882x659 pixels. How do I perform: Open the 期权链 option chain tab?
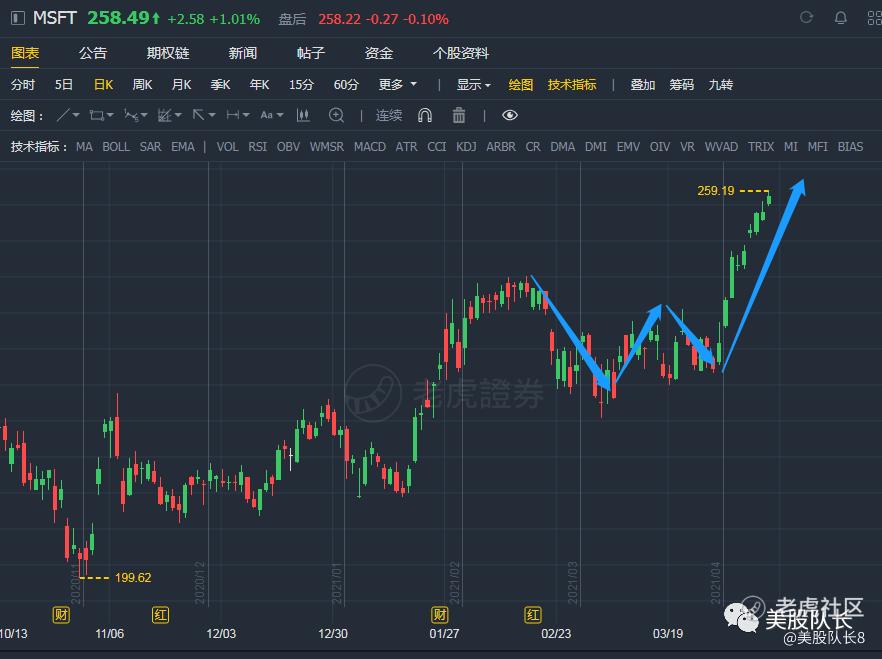click(168, 53)
